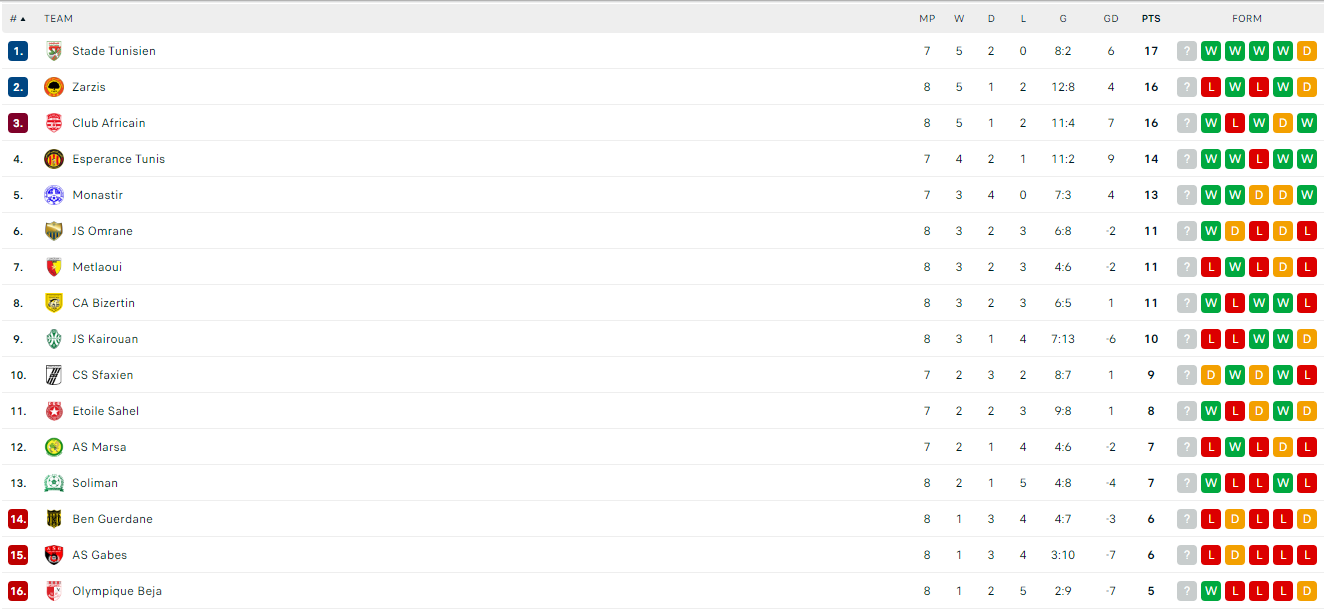Open the Olympique Beja crest icon
The height and width of the screenshot is (615, 1324).
[54, 591]
